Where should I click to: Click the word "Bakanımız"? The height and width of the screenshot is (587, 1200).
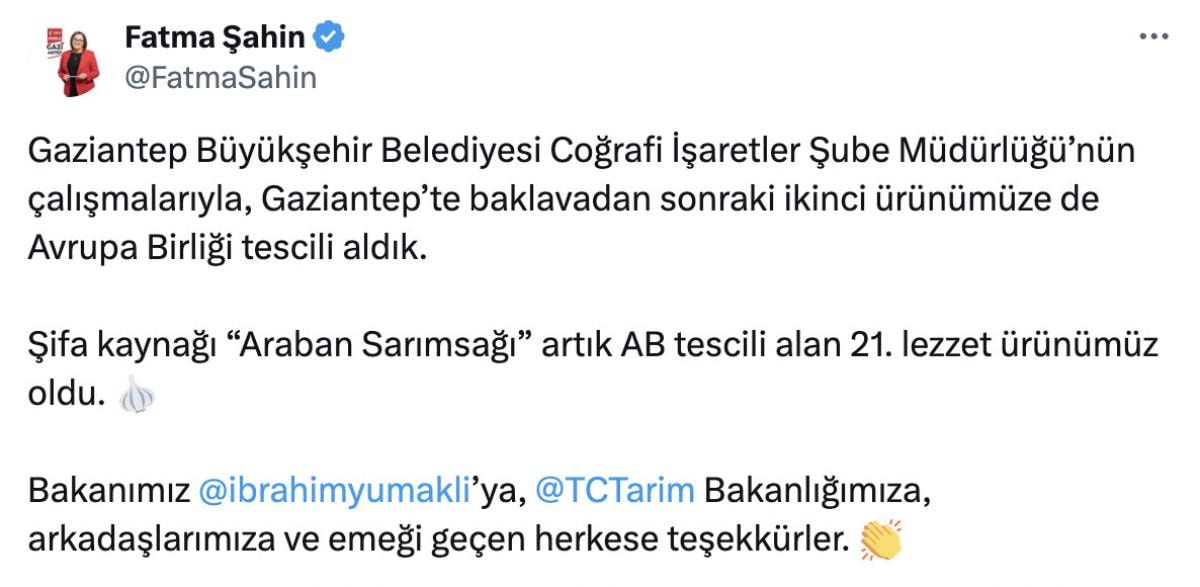coord(109,491)
